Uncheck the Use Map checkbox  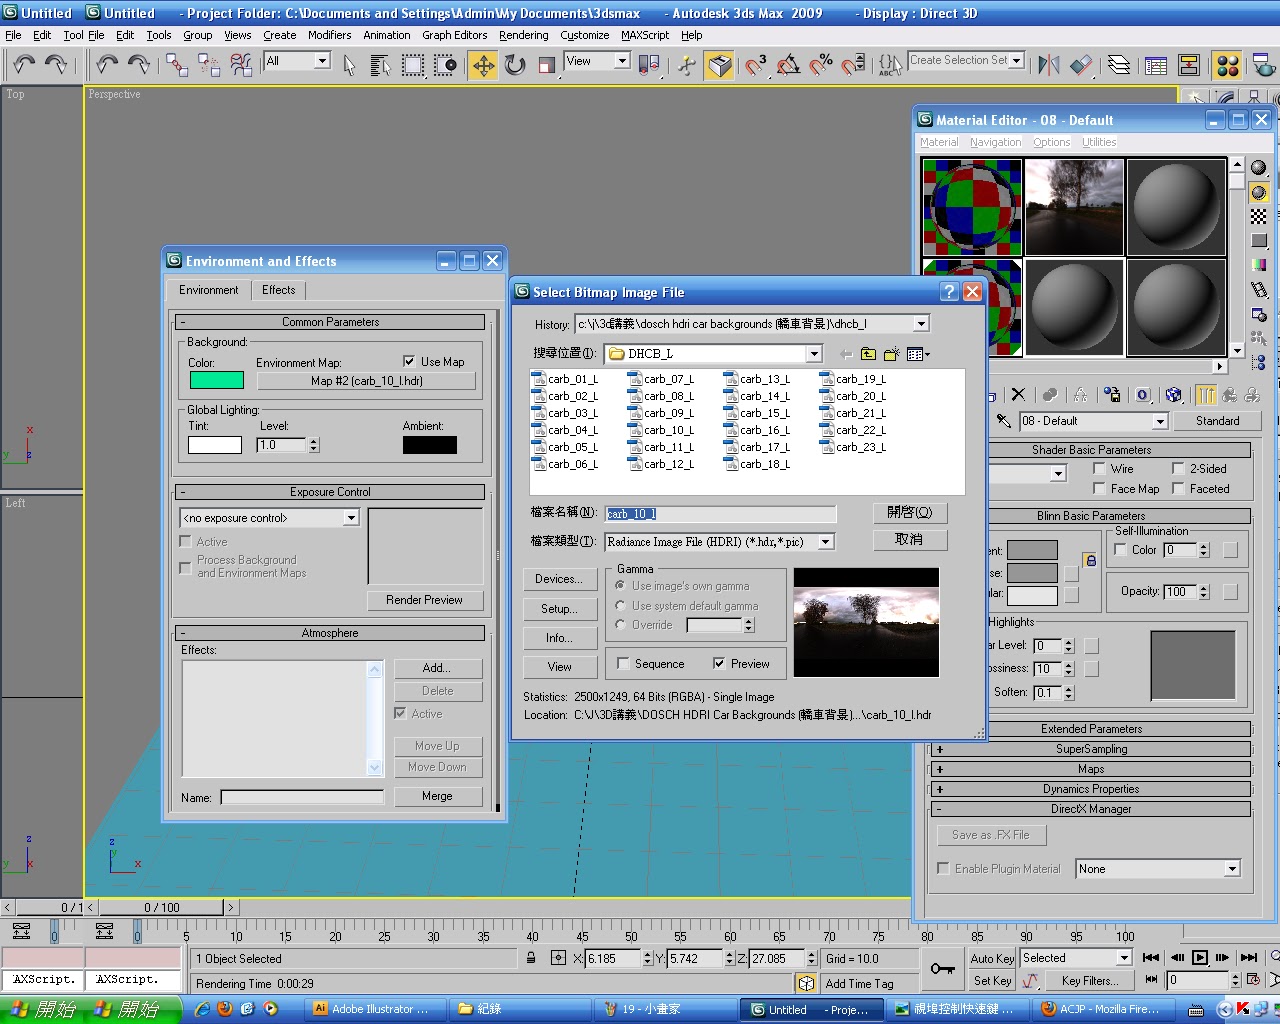[409, 361]
